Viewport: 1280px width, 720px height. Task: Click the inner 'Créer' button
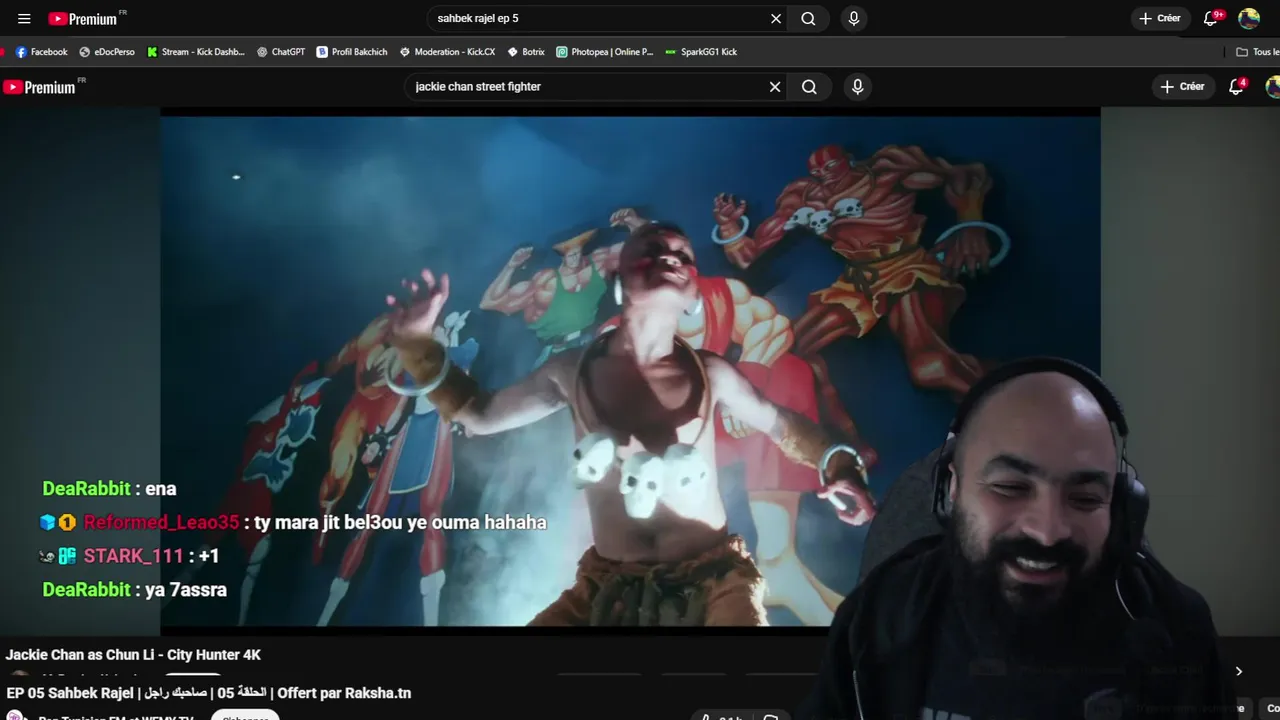[x=1183, y=87]
